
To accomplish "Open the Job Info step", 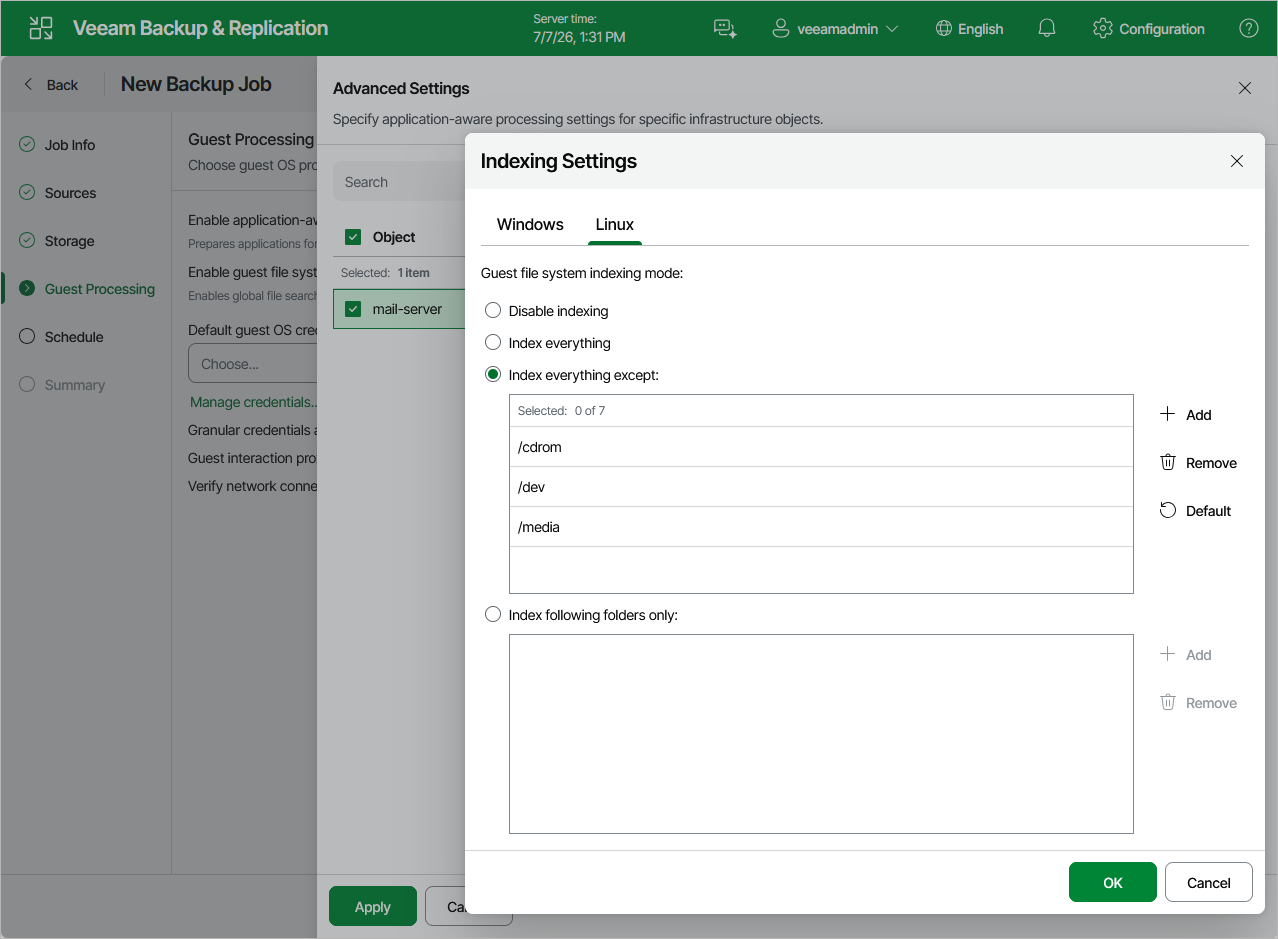I will pos(70,145).
